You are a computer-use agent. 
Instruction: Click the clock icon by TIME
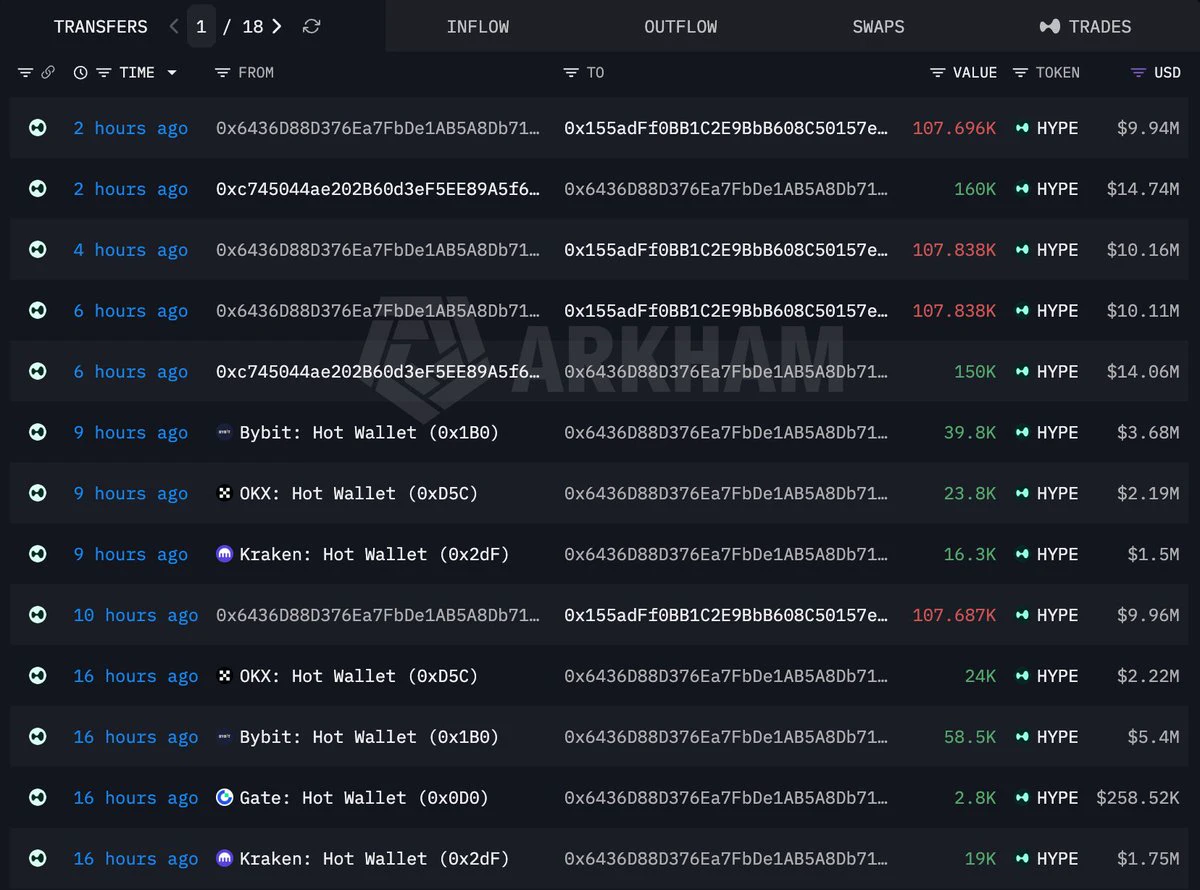80,72
